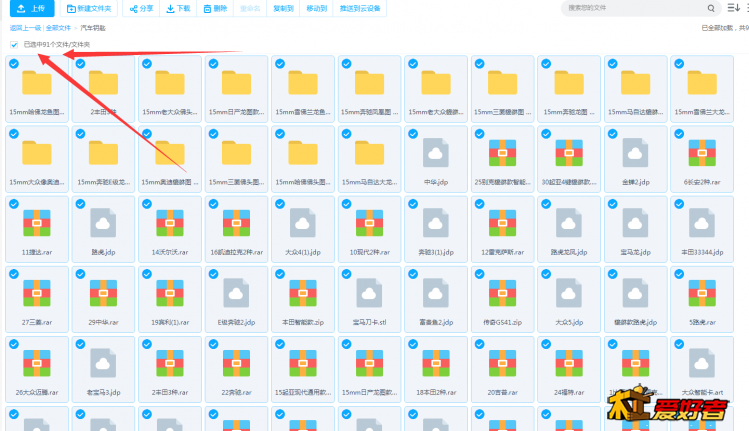
Task: Click the 上传 upload button
Action: tap(32, 8)
